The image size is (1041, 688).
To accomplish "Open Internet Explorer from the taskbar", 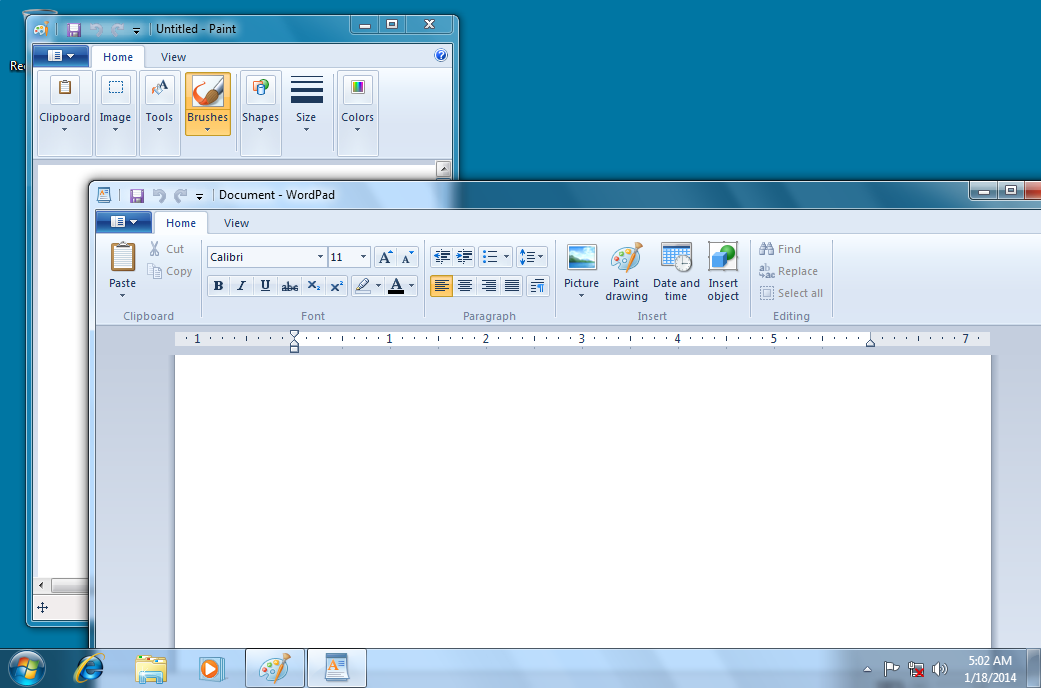I will 89,667.
